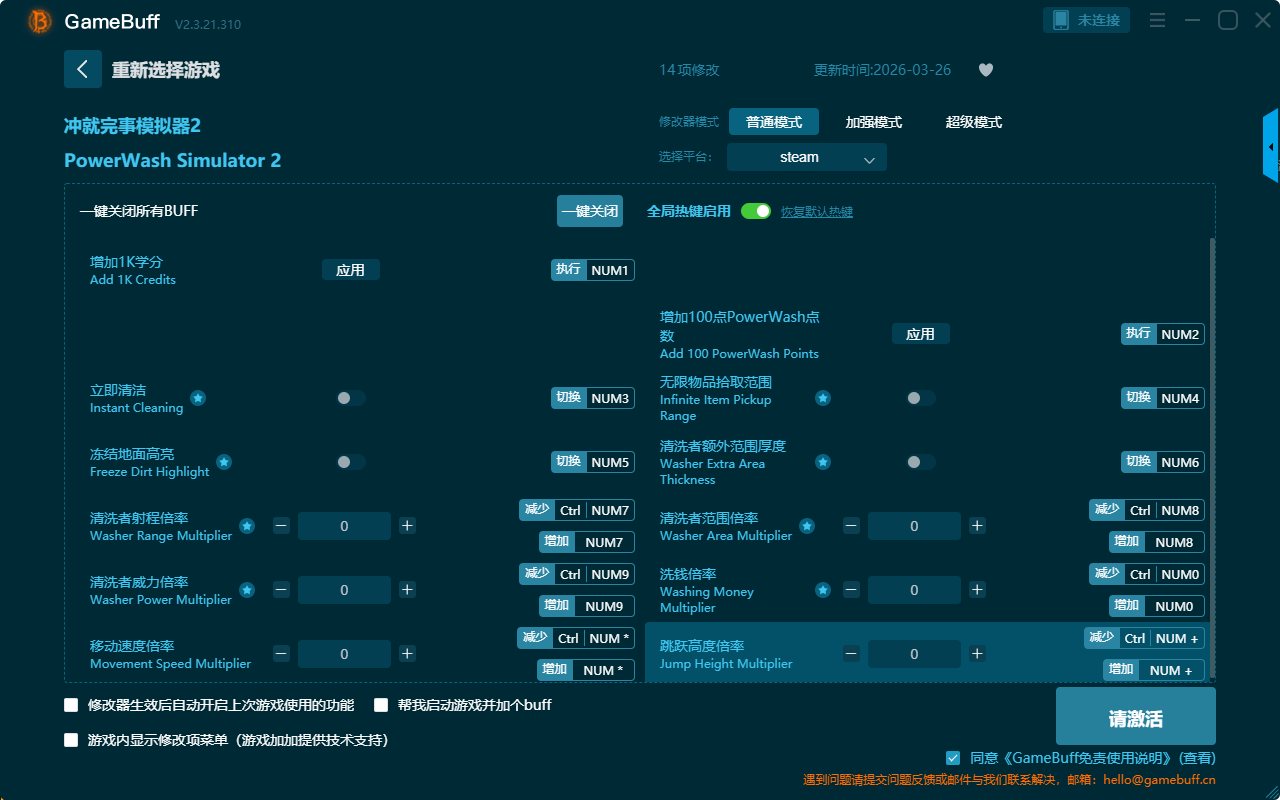Click star icon beside Freeze Dirt Highlight
Screen dimensions: 1280x800
point(224,462)
